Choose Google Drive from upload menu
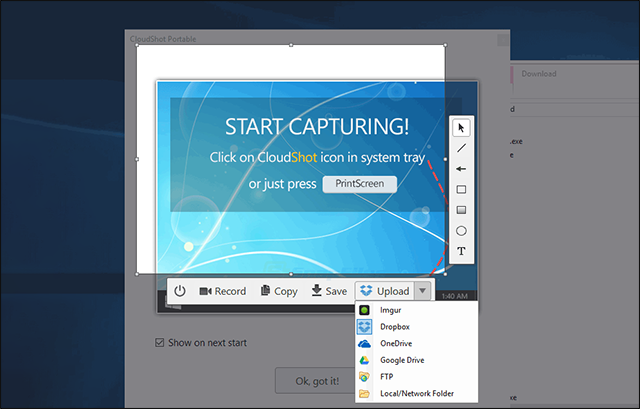 click(x=416, y=360)
